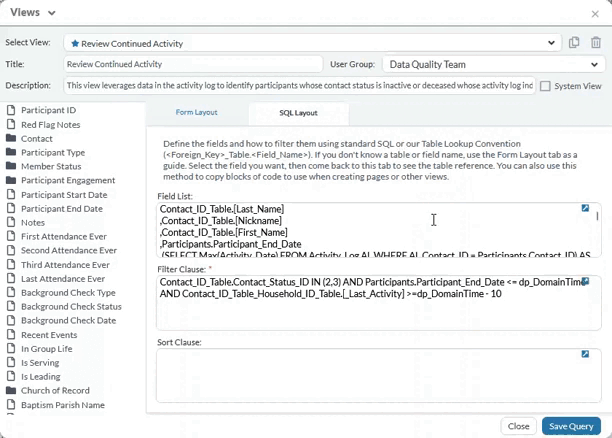612x438 pixels.
Task: Toggle the System View checkbox
Action: pos(545,86)
